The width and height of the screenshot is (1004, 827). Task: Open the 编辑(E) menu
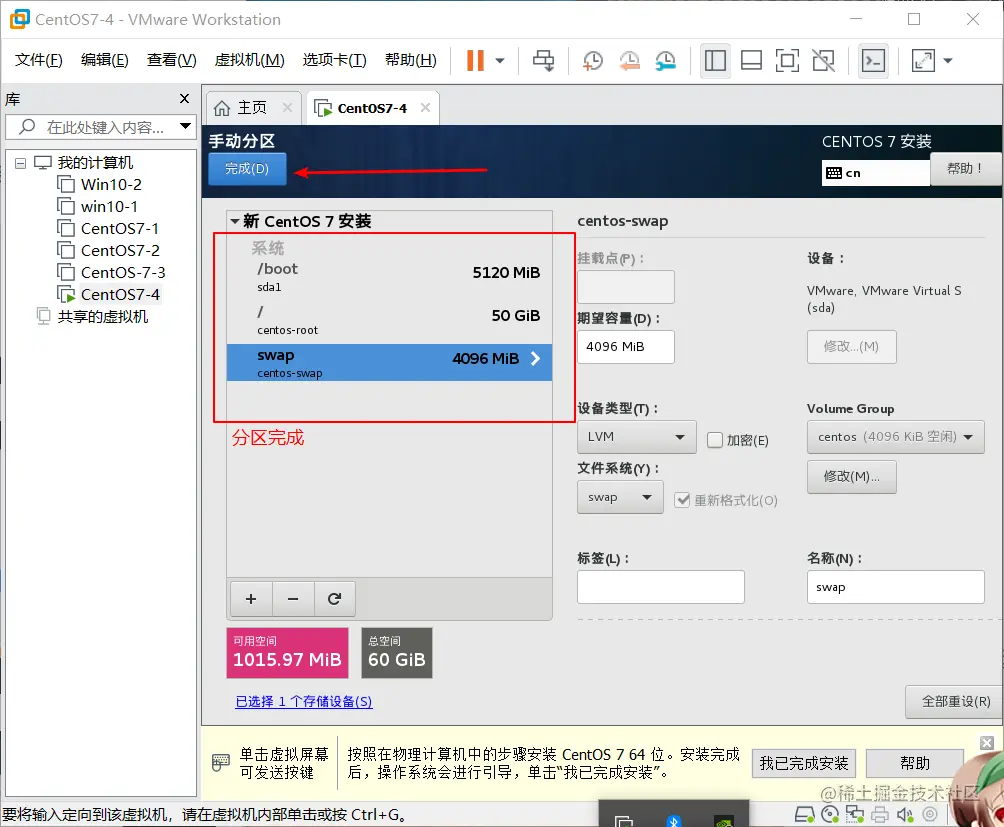click(x=105, y=60)
